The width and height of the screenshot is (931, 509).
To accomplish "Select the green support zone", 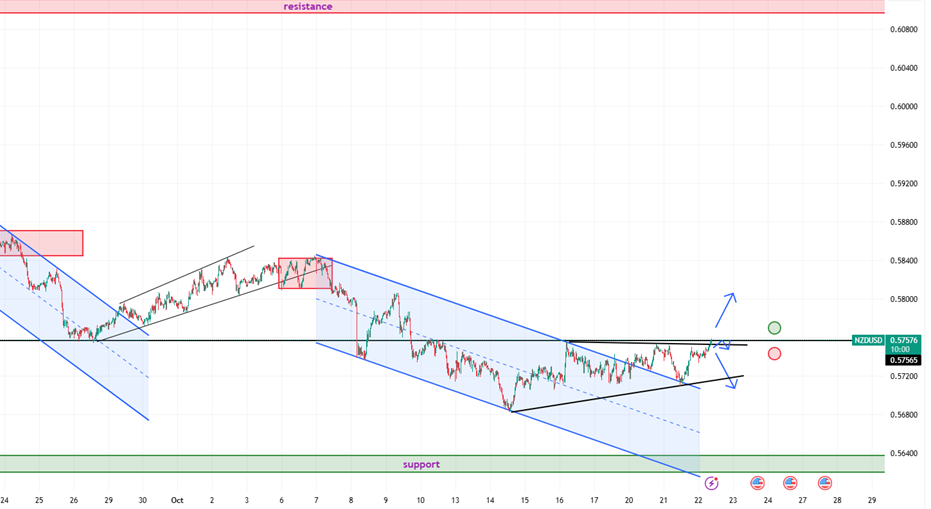I will pos(440,464).
